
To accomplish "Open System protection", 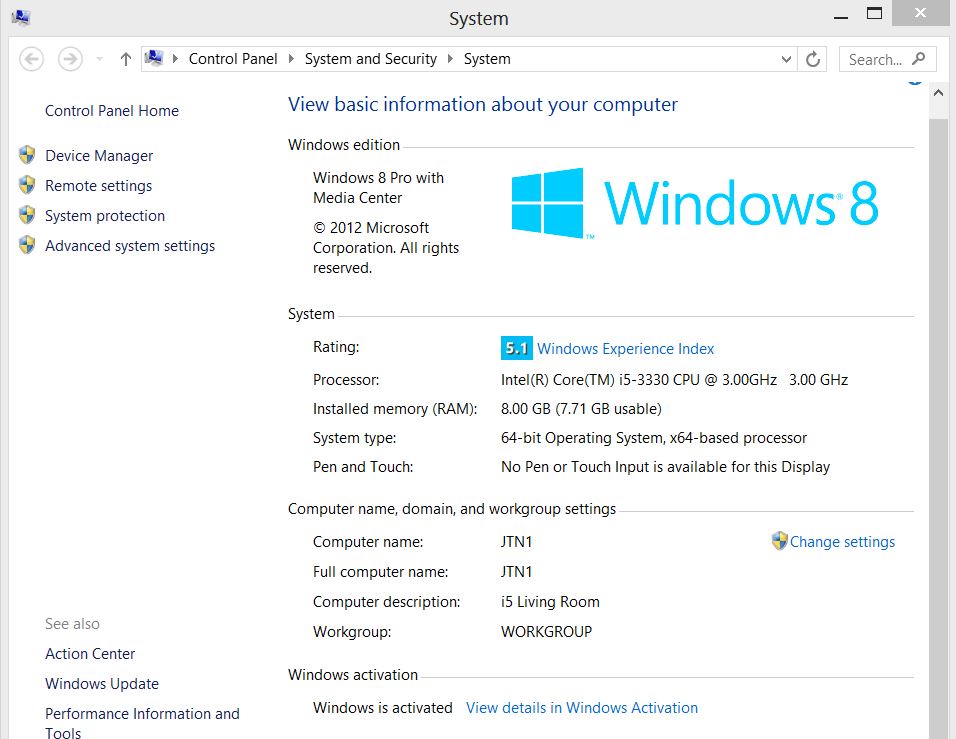I will coord(105,215).
